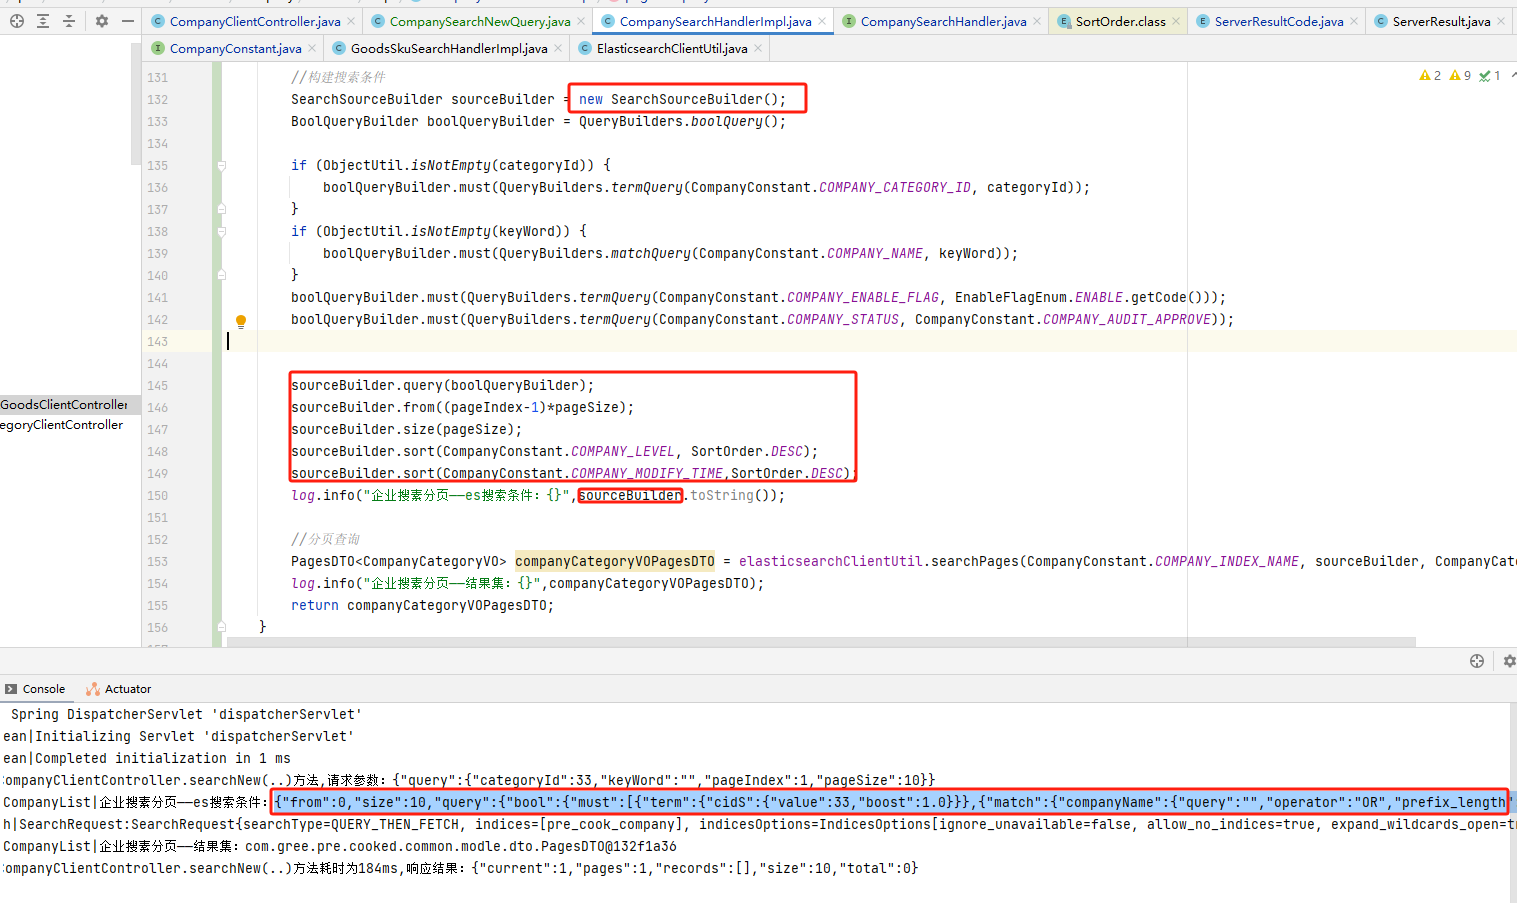This screenshot has width=1517, height=903.
Task: Close CompanySearchNewQuery.java tab
Action: [581, 21]
